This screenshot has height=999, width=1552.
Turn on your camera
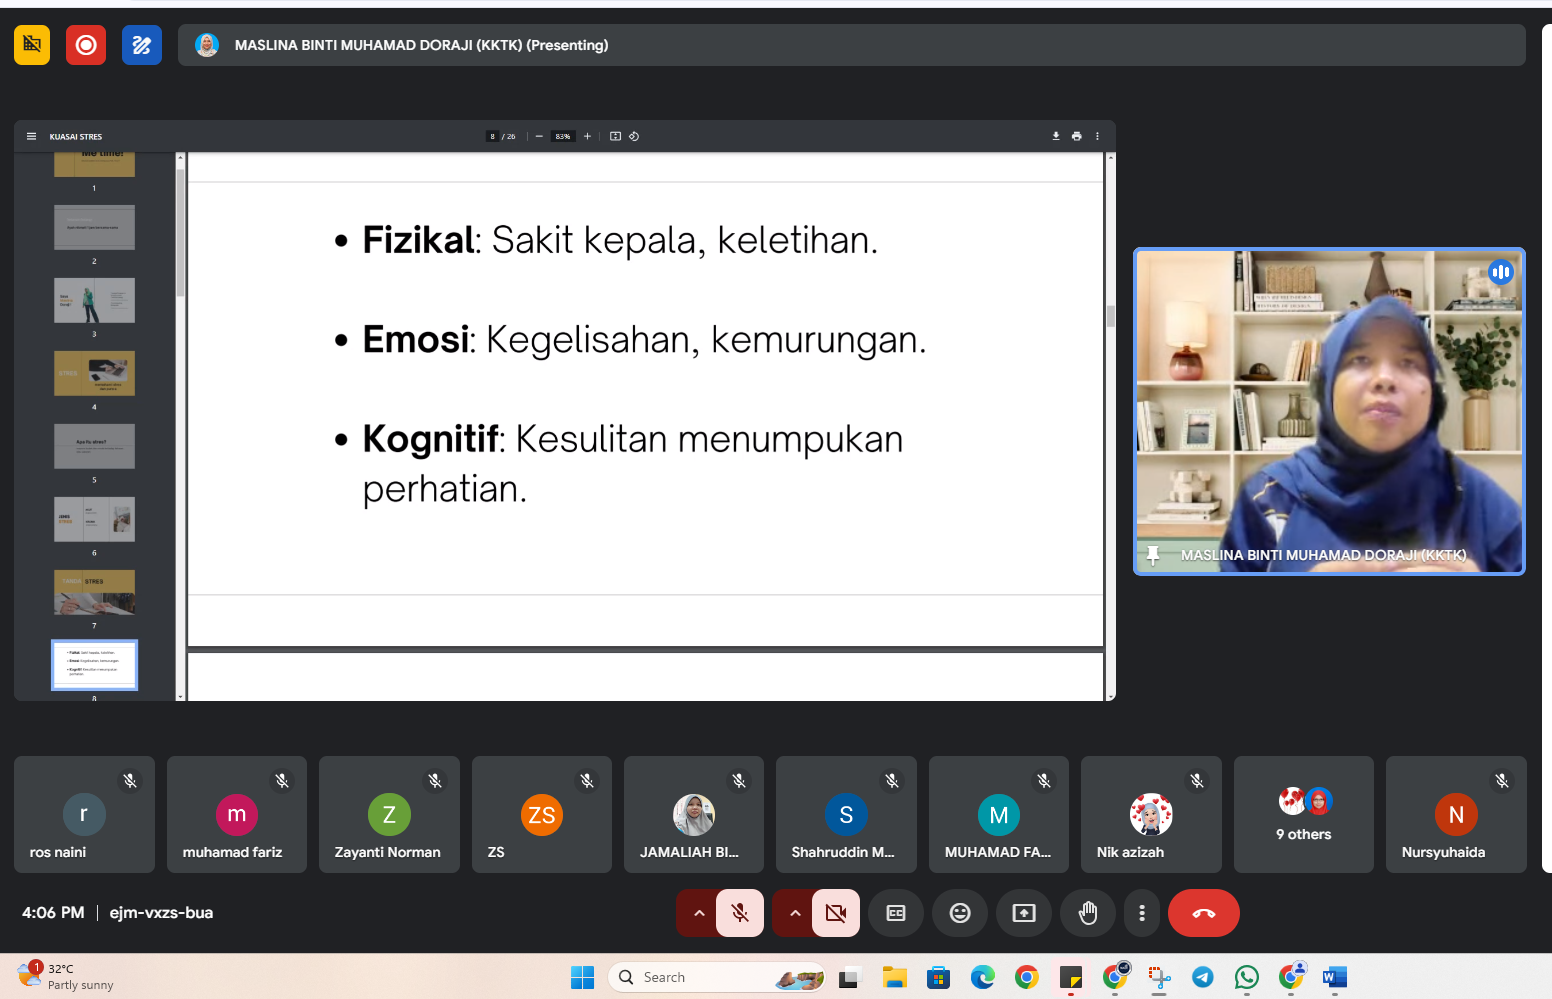click(836, 913)
